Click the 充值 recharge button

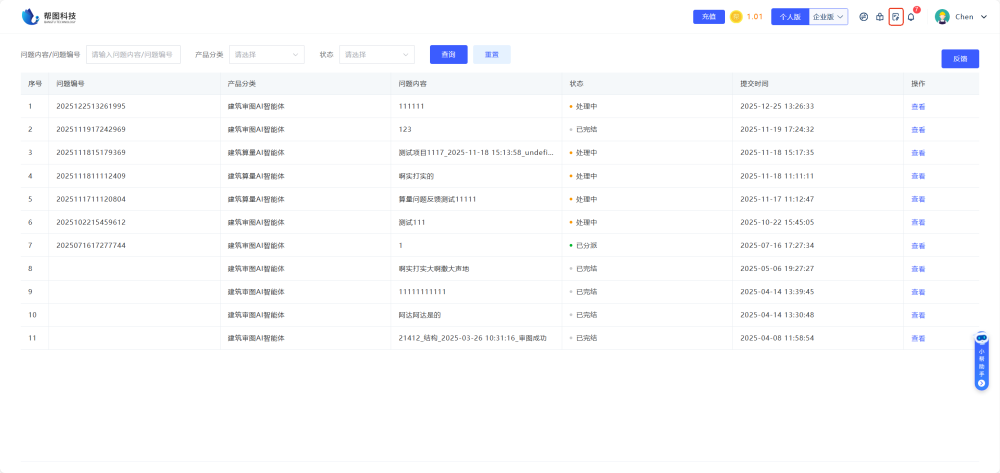[708, 17]
